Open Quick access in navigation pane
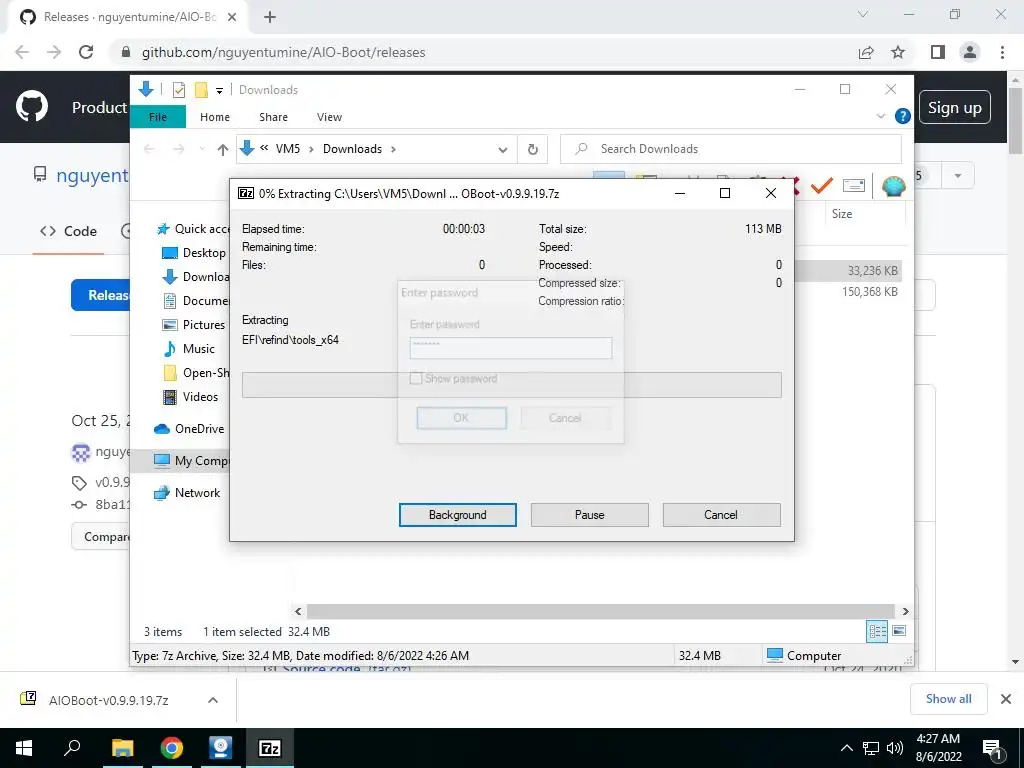This screenshot has width=1024, height=768. click(x=193, y=229)
